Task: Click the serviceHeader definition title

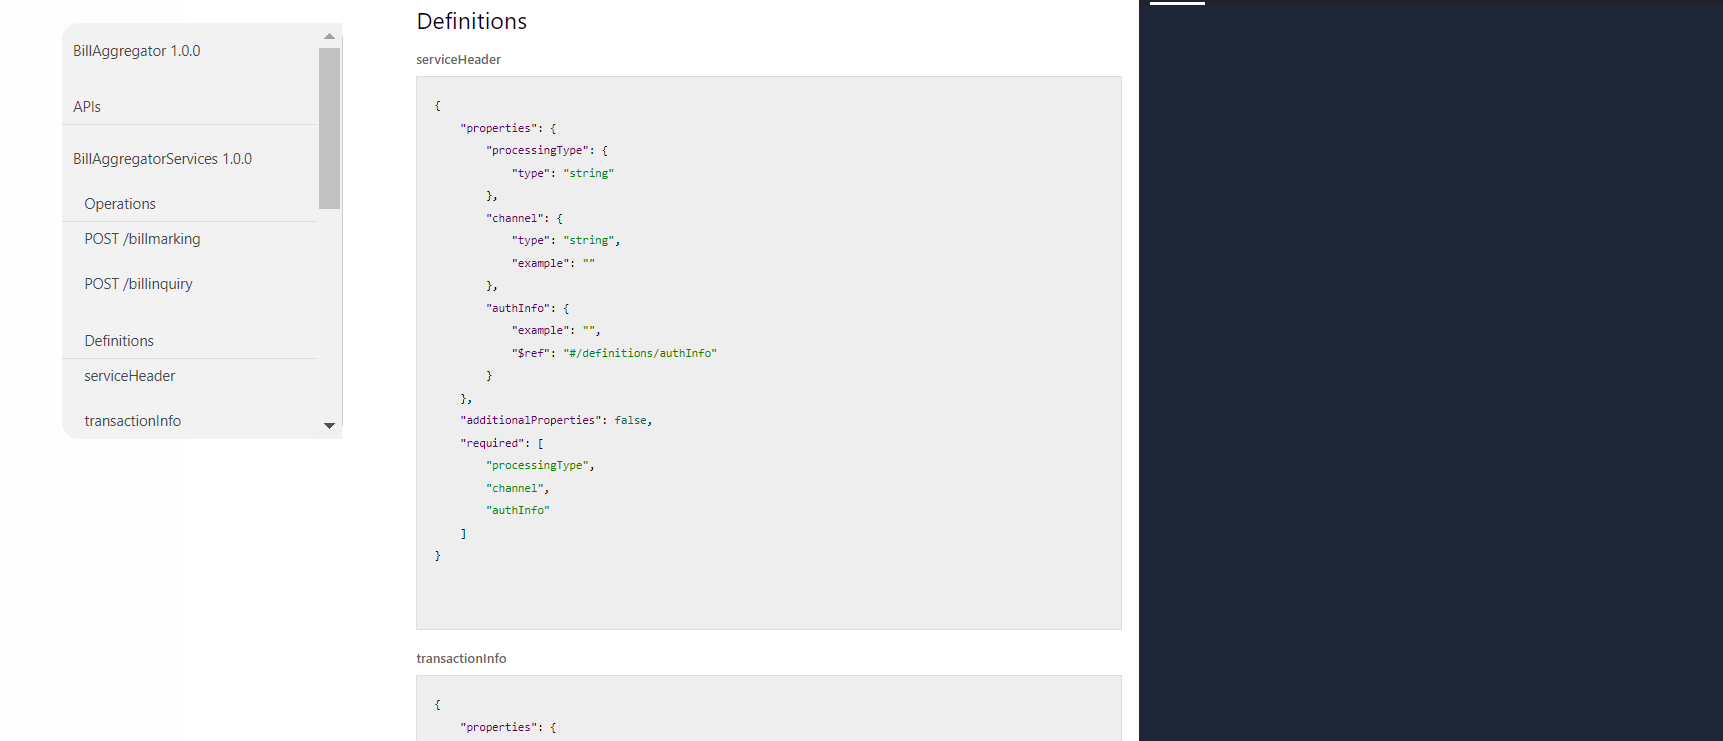Action: 458,60
